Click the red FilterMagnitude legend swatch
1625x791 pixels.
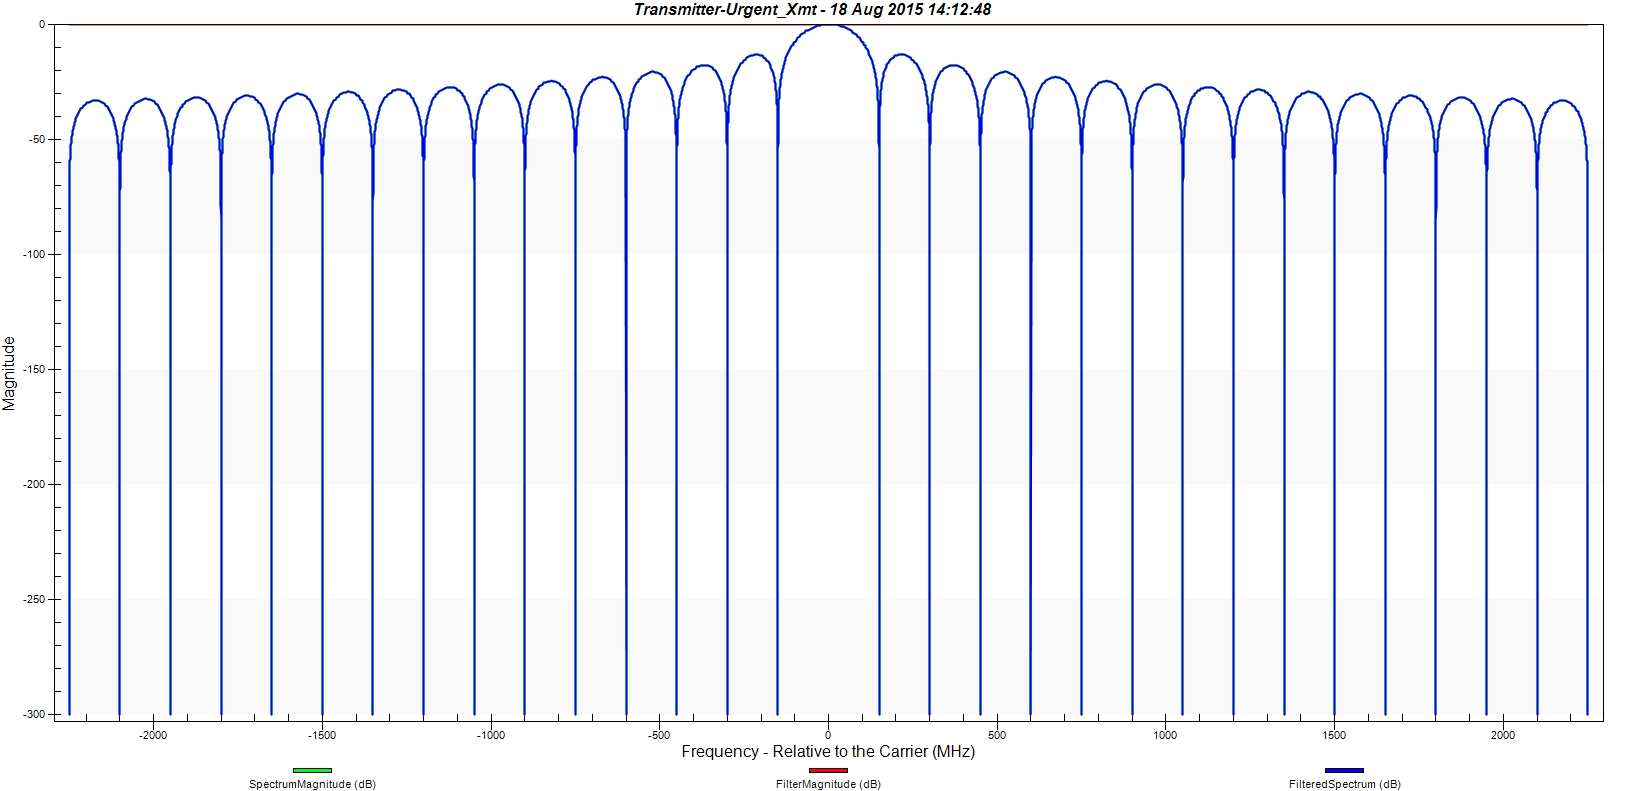coord(828,770)
